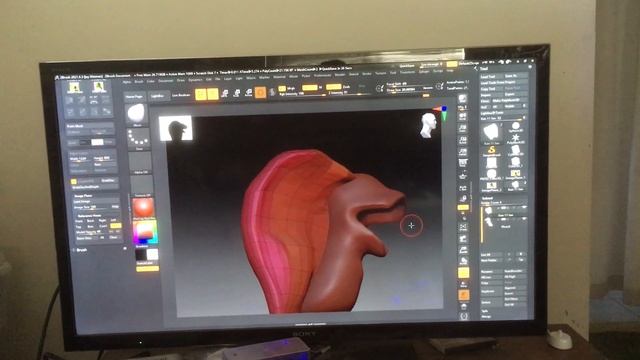Viewport: 640px width, 360px height.
Task: Open the Dots stroke type selector
Action: tap(138, 138)
